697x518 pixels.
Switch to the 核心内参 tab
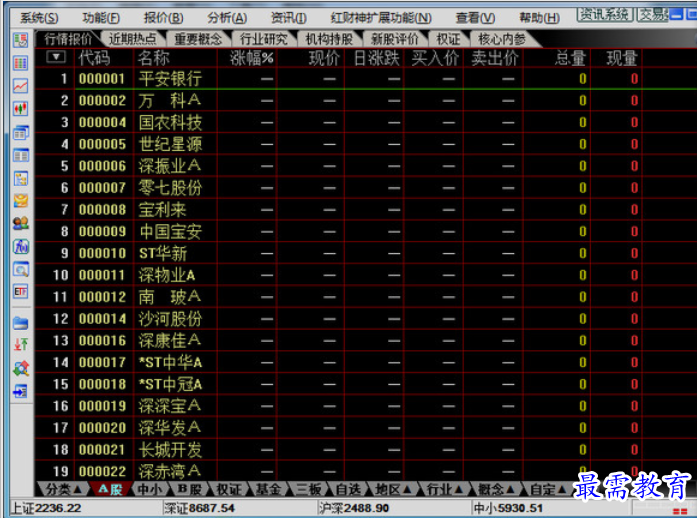(502, 39)
